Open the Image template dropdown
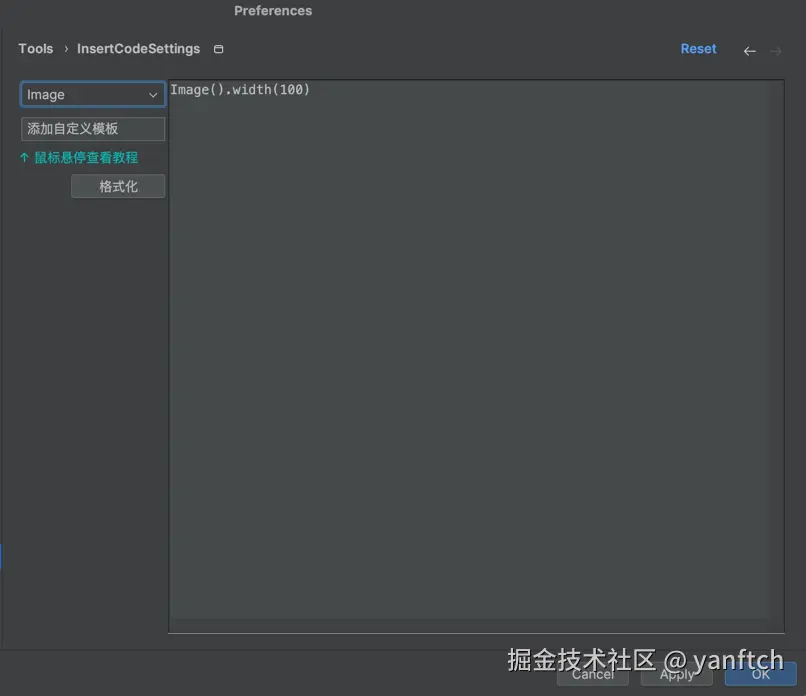Viewport: 806px width, 696px height. click(93, 95)
